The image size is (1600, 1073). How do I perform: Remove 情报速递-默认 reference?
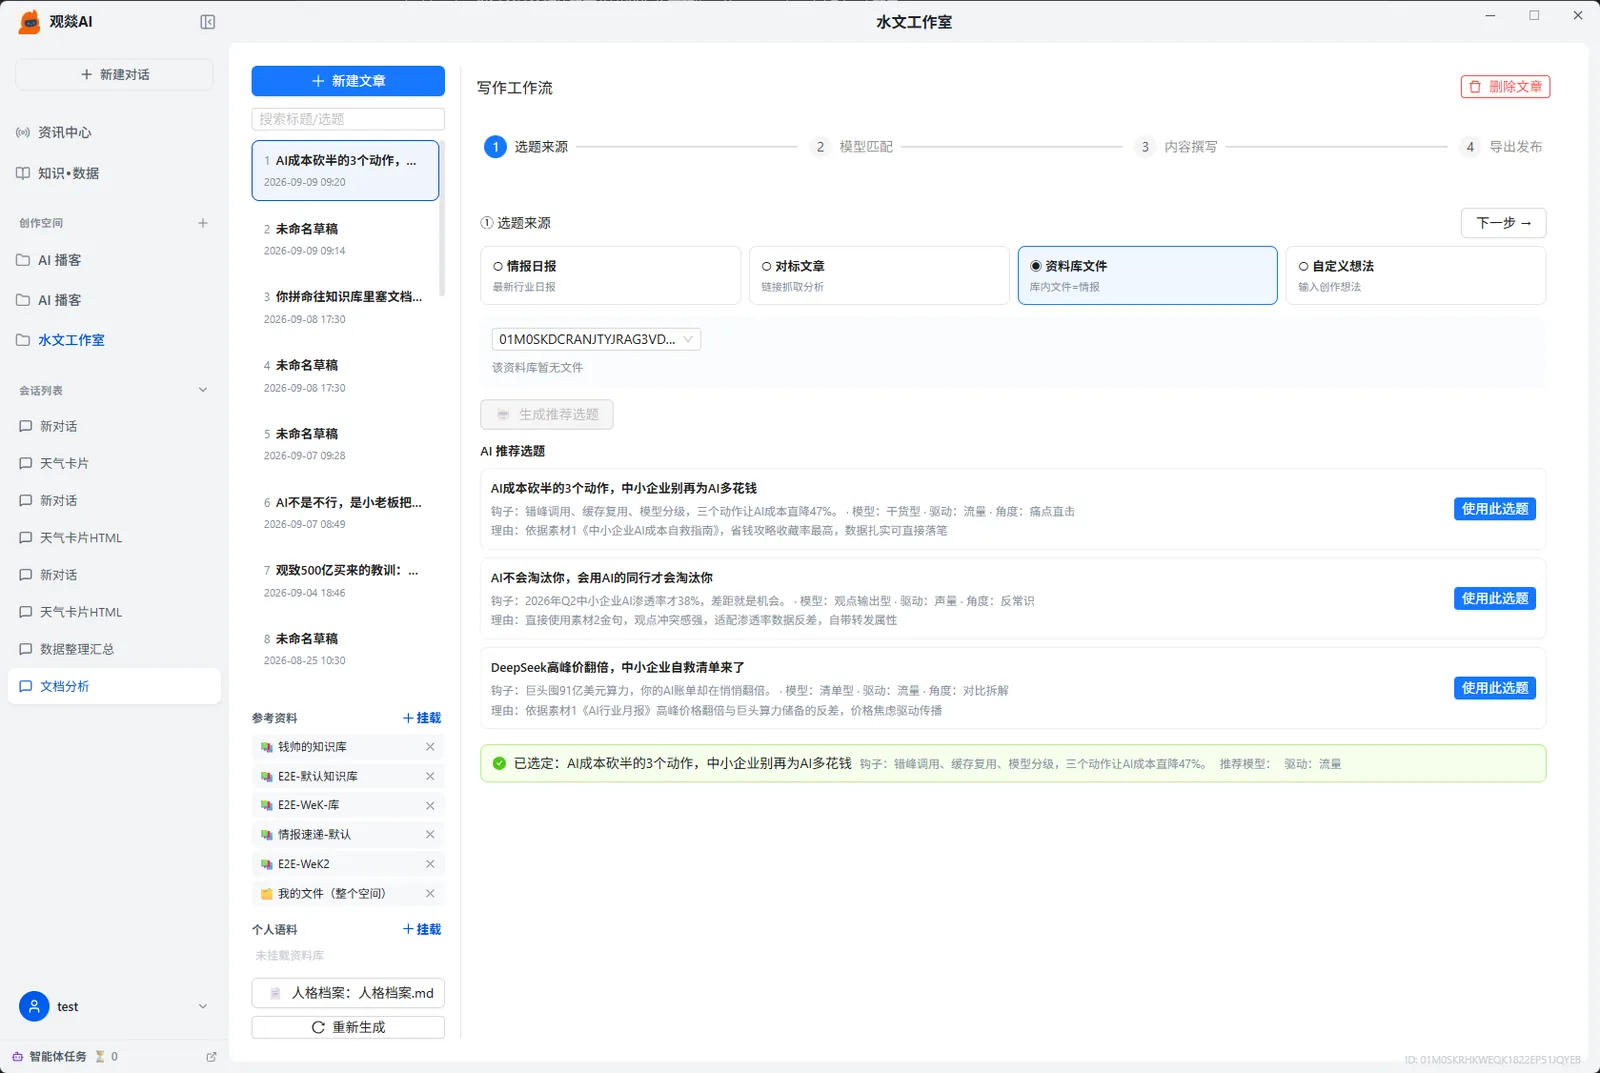tap(430, 834)
